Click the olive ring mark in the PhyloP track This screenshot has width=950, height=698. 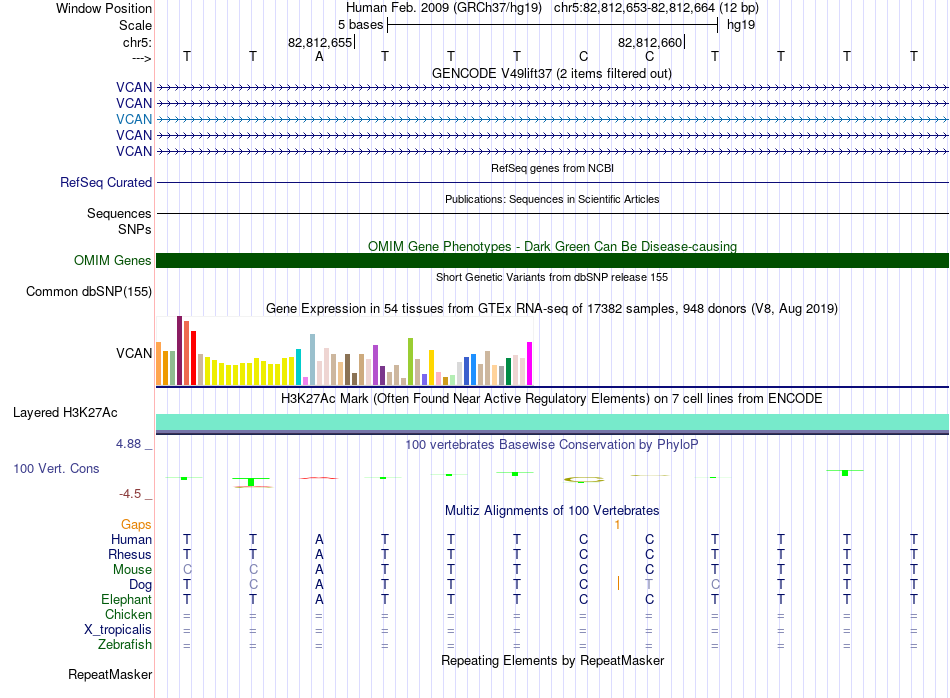(584, 480)
